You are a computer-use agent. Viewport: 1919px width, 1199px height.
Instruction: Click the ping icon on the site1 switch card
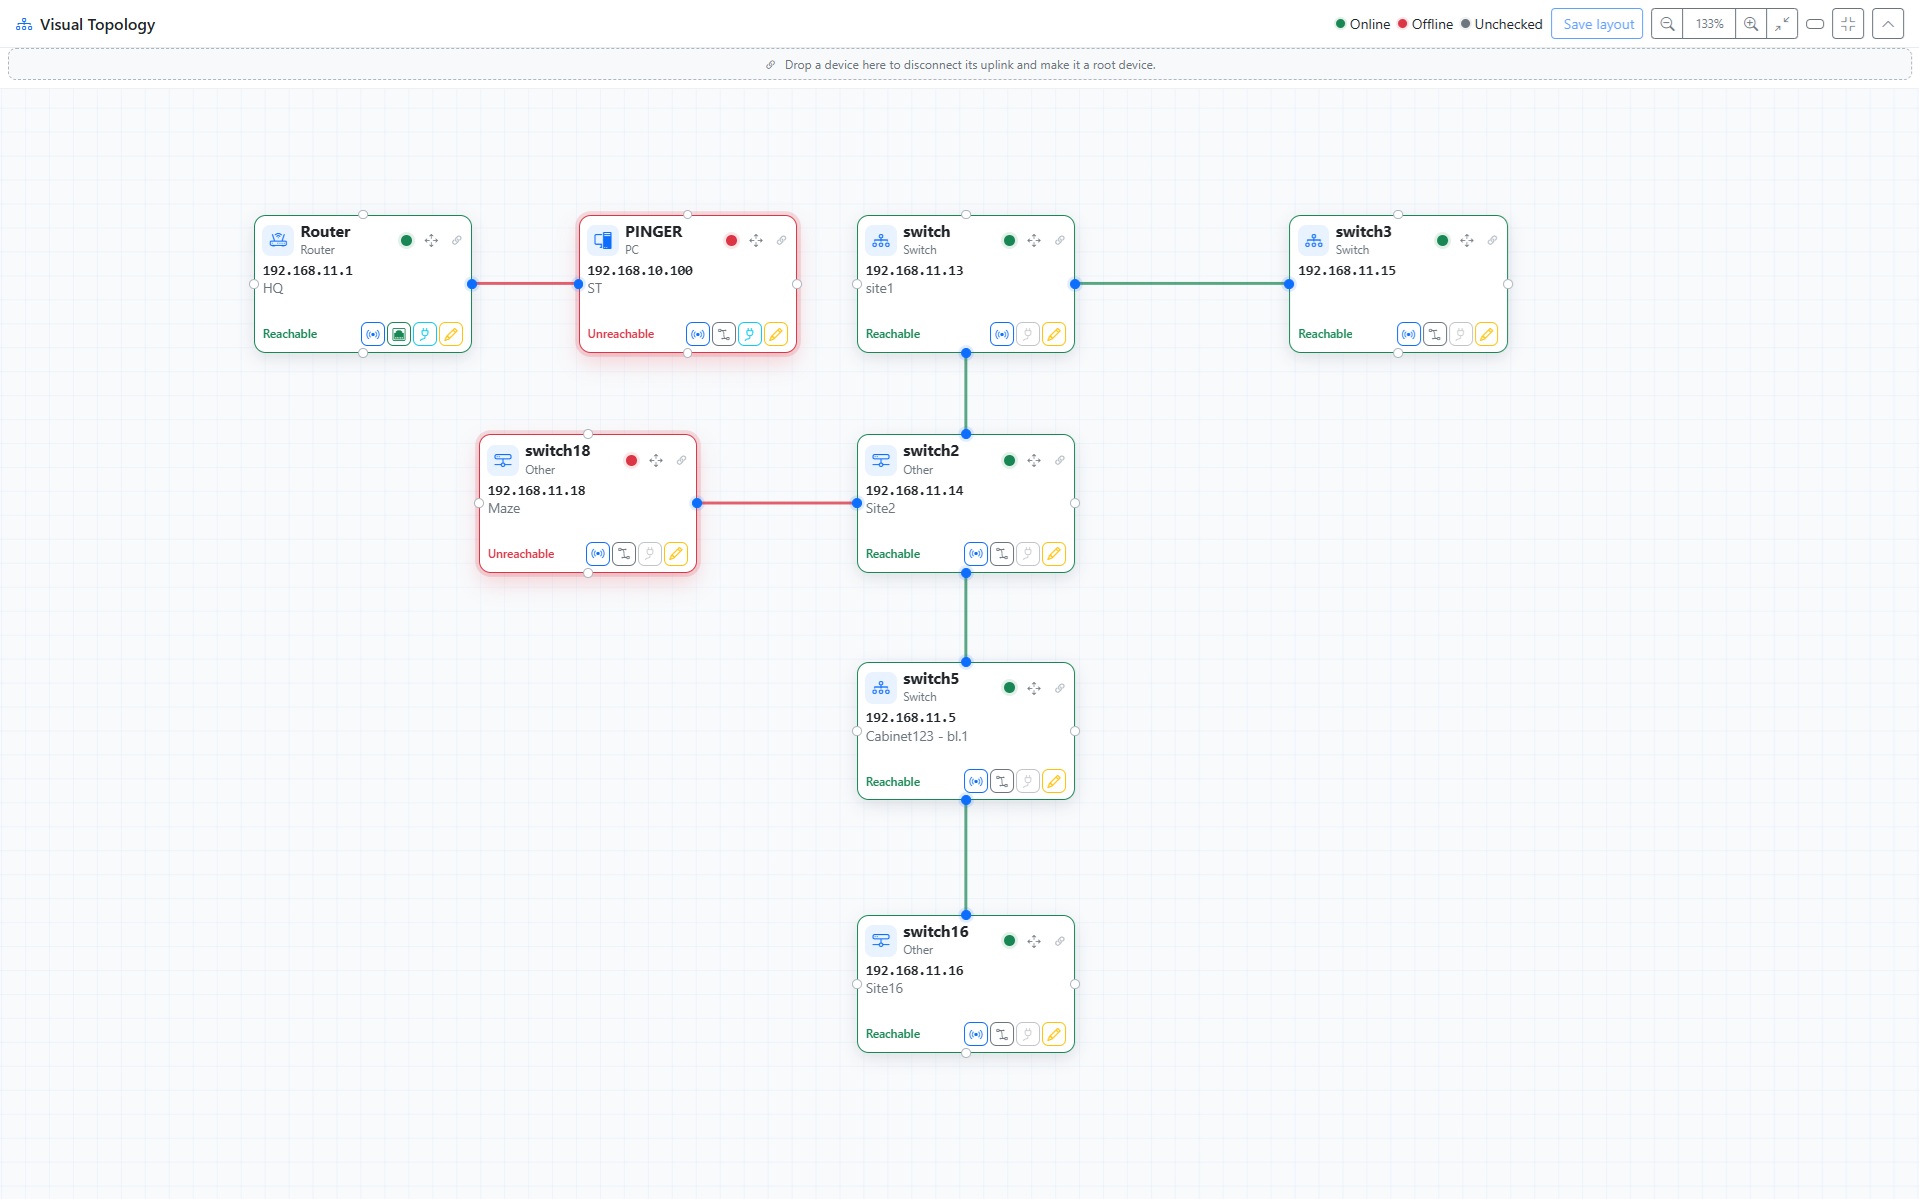1002,334
